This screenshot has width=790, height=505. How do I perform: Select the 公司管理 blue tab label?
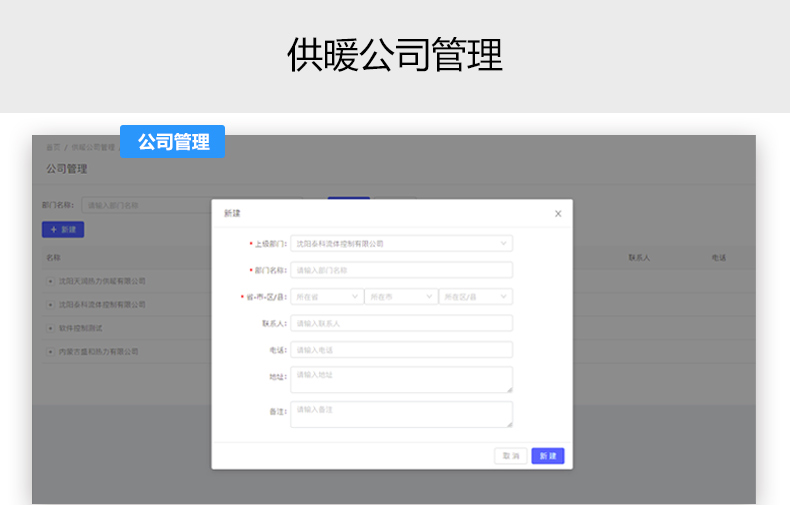click(173, 142)
